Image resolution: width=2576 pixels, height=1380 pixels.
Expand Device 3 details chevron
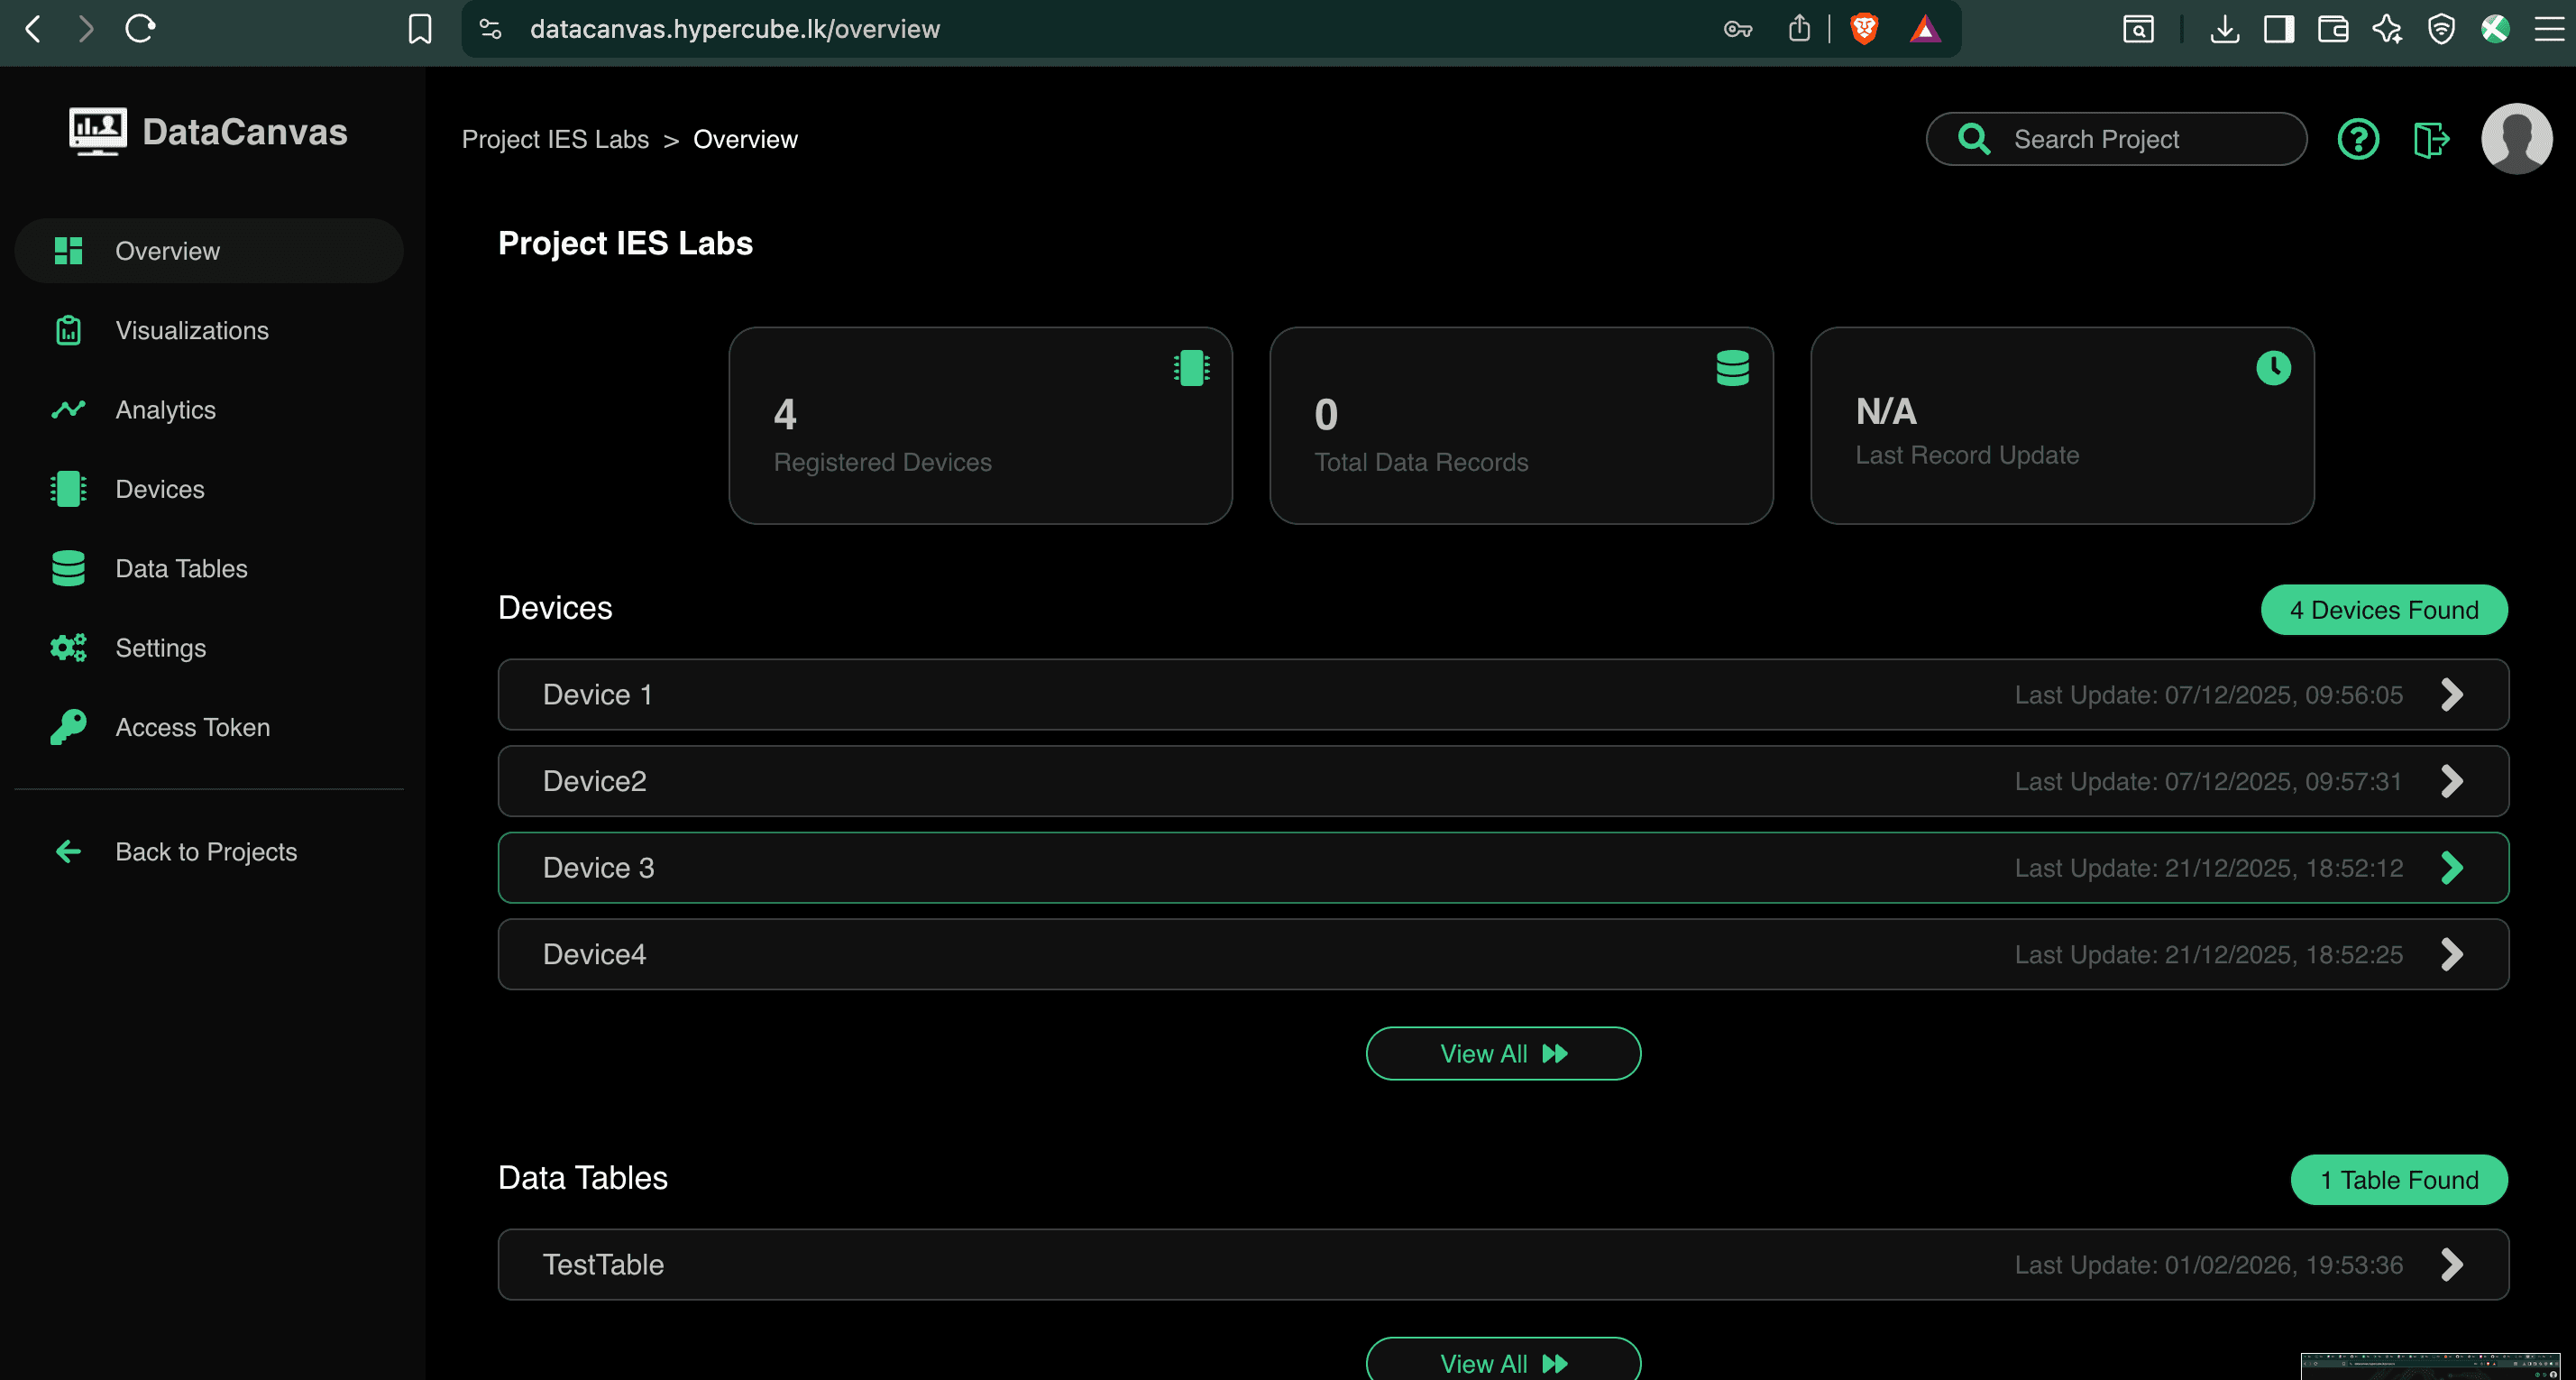[x=2451, y=868]
